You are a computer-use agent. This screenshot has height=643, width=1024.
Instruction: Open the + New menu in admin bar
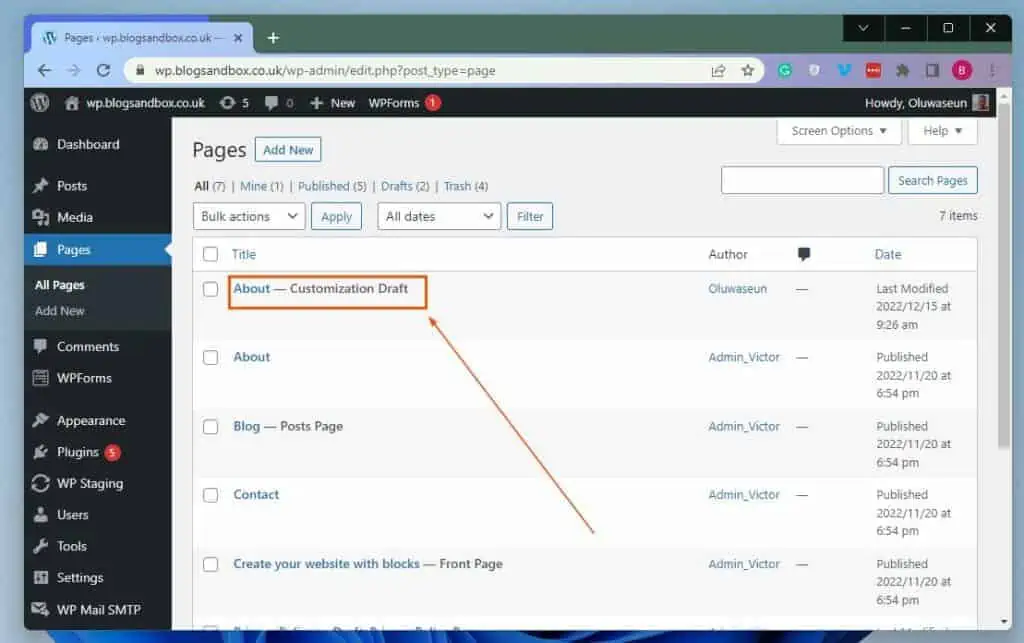coord(331,102)
